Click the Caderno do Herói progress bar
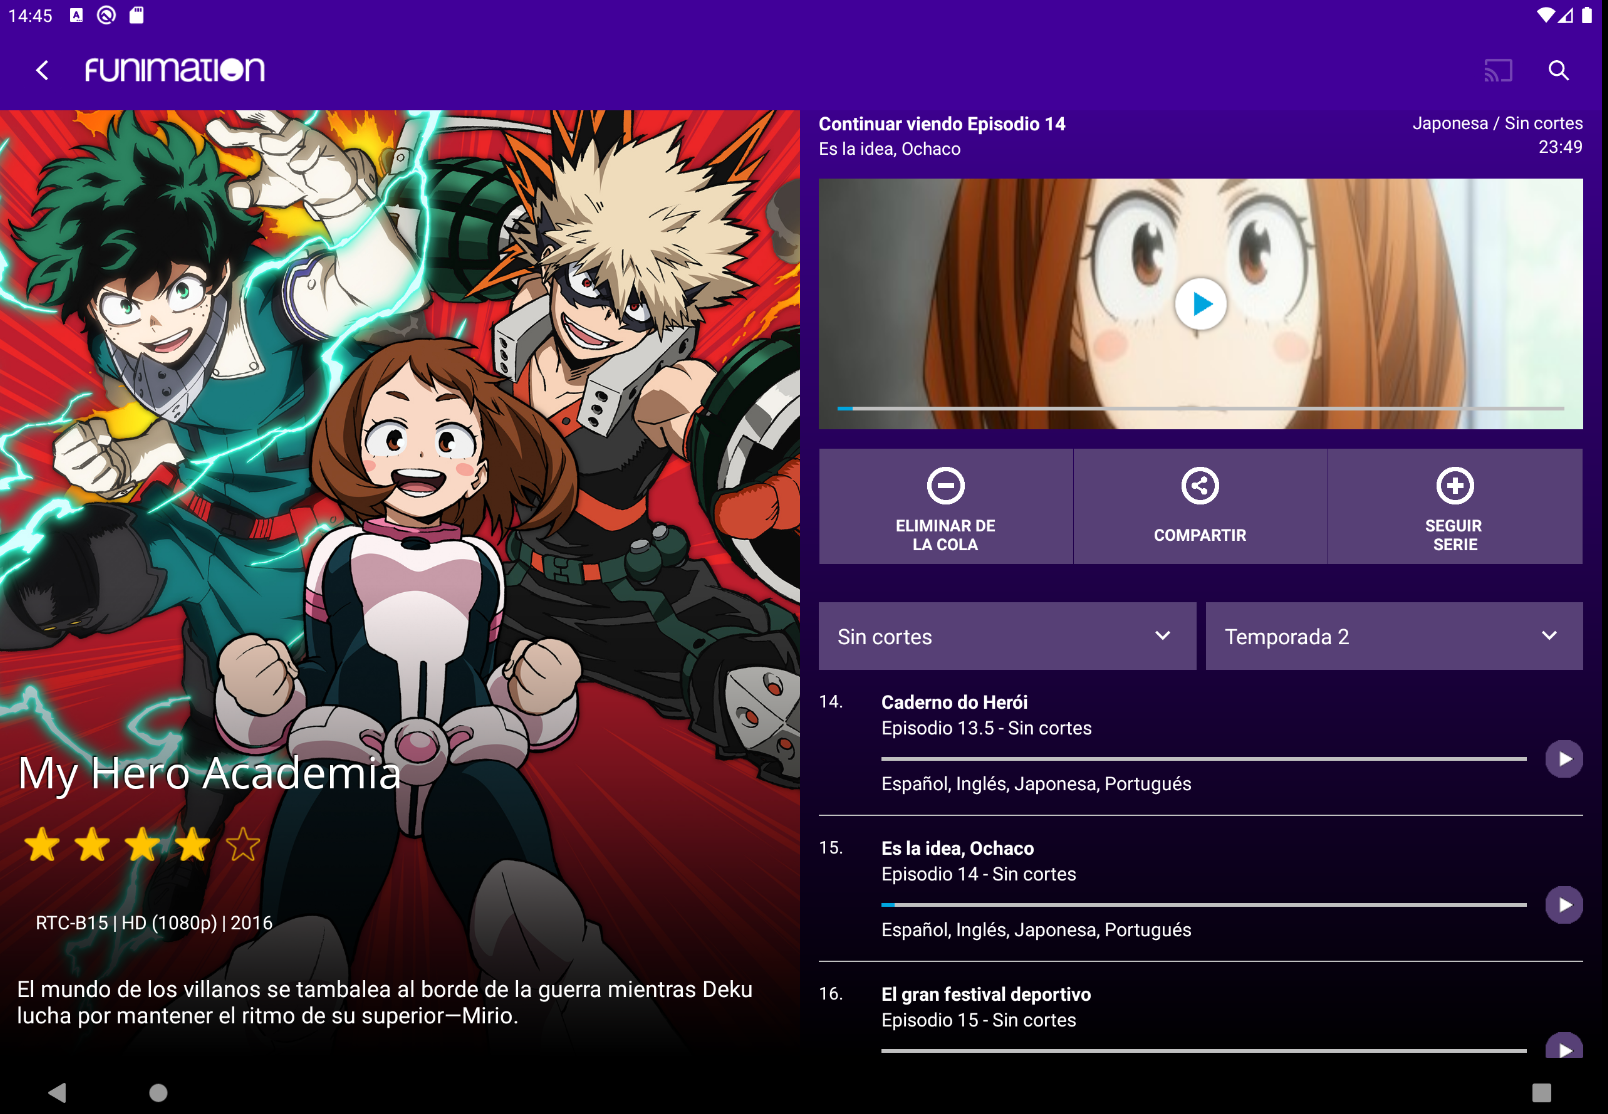This screenshot has height=1114, width=1608. (1204, 759)
